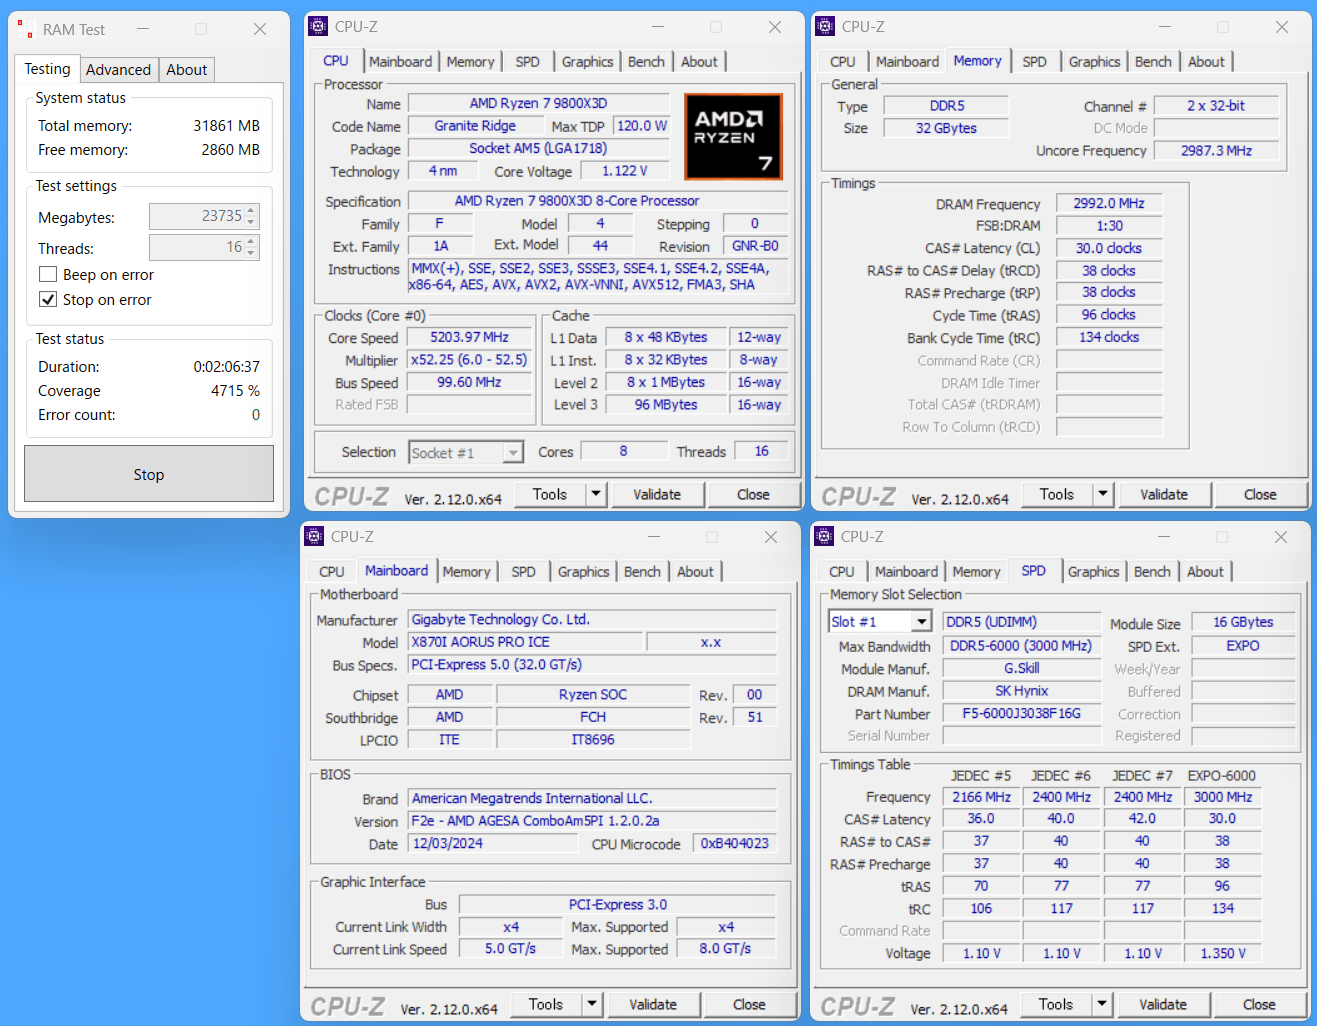
Task: Open the About tab in RAM Test
Action: (x=187, y=70)
